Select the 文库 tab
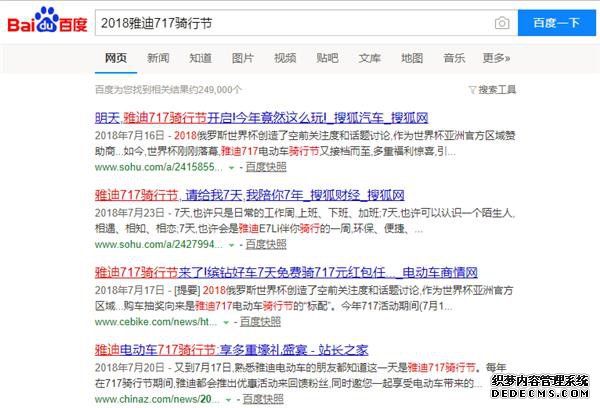The height and width of the screenshot is (408, 600). coord(370,58)
